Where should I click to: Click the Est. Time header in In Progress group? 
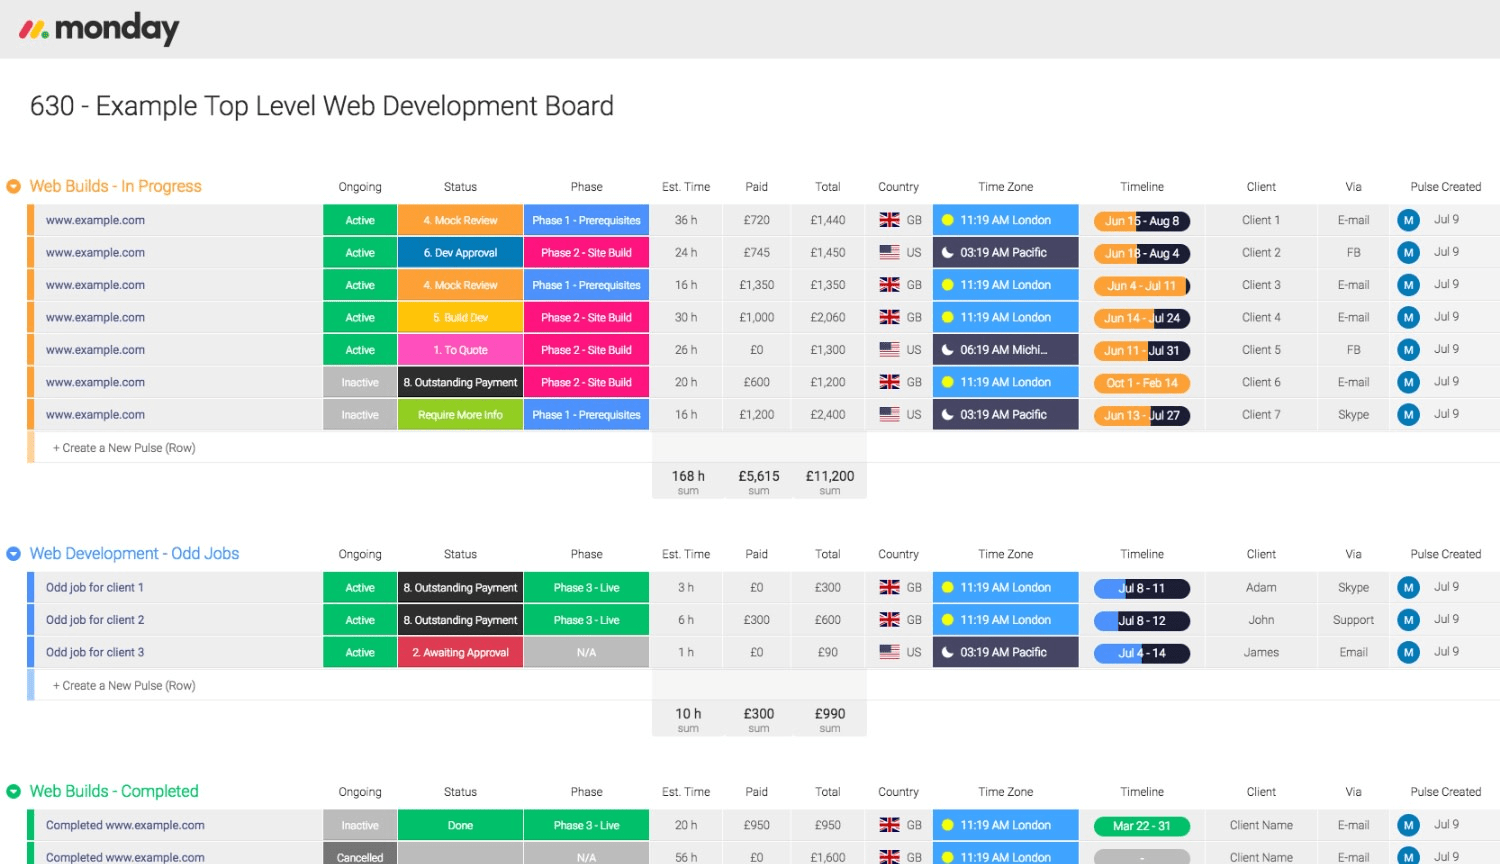[686, 187]
